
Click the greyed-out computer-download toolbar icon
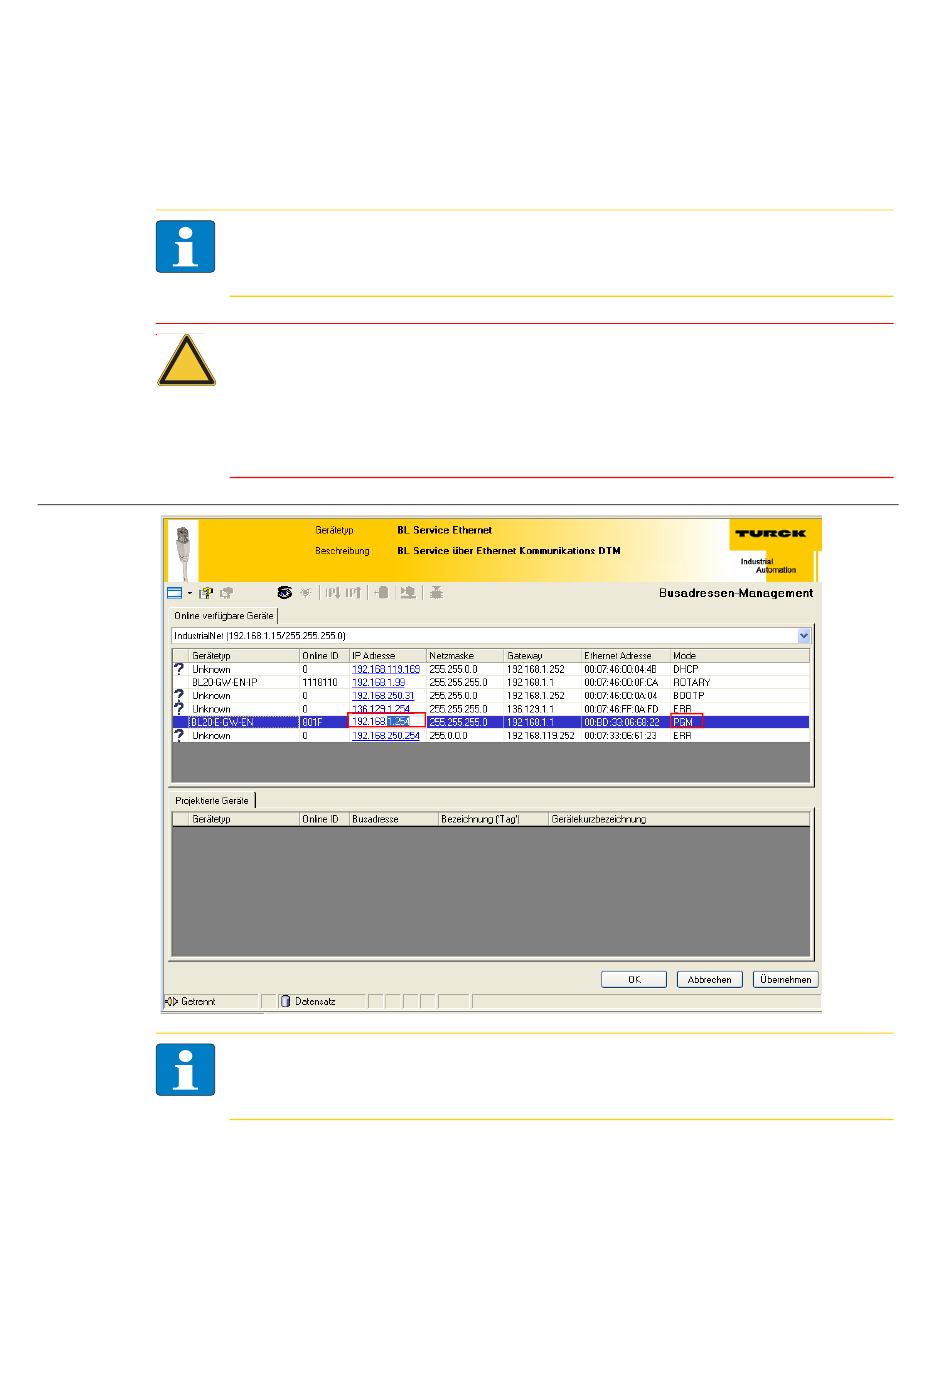click(408, 593)
